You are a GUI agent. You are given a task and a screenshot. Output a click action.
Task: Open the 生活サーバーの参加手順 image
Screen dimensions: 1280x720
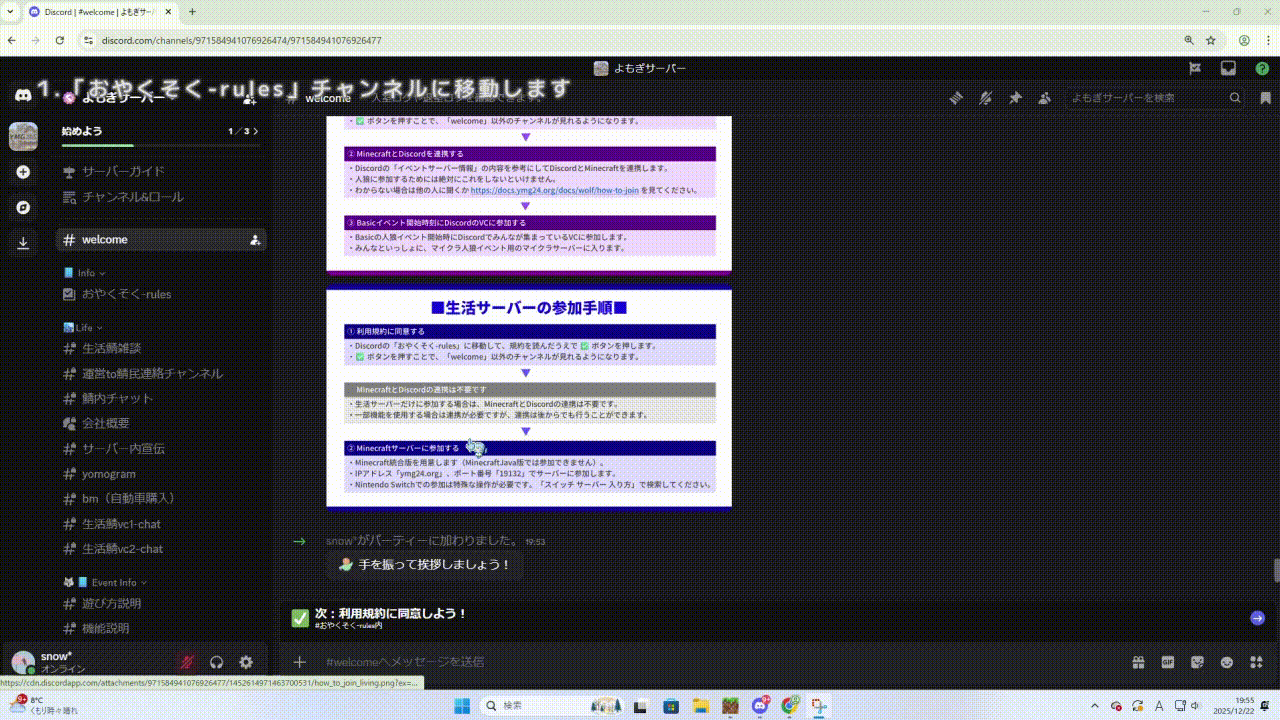[x=529, y=400]
